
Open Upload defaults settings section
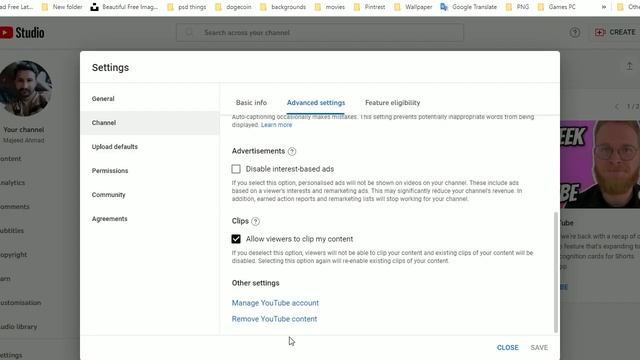pyautogui.click(x=150, y=147)
